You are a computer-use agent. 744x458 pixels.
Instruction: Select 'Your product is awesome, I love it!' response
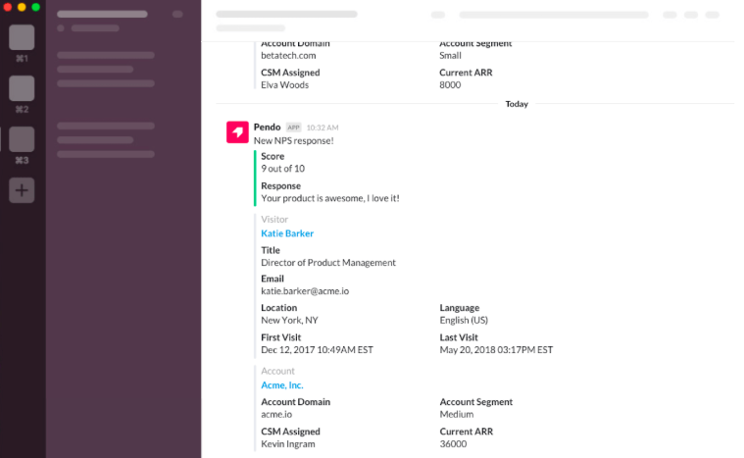pos(330,198)
